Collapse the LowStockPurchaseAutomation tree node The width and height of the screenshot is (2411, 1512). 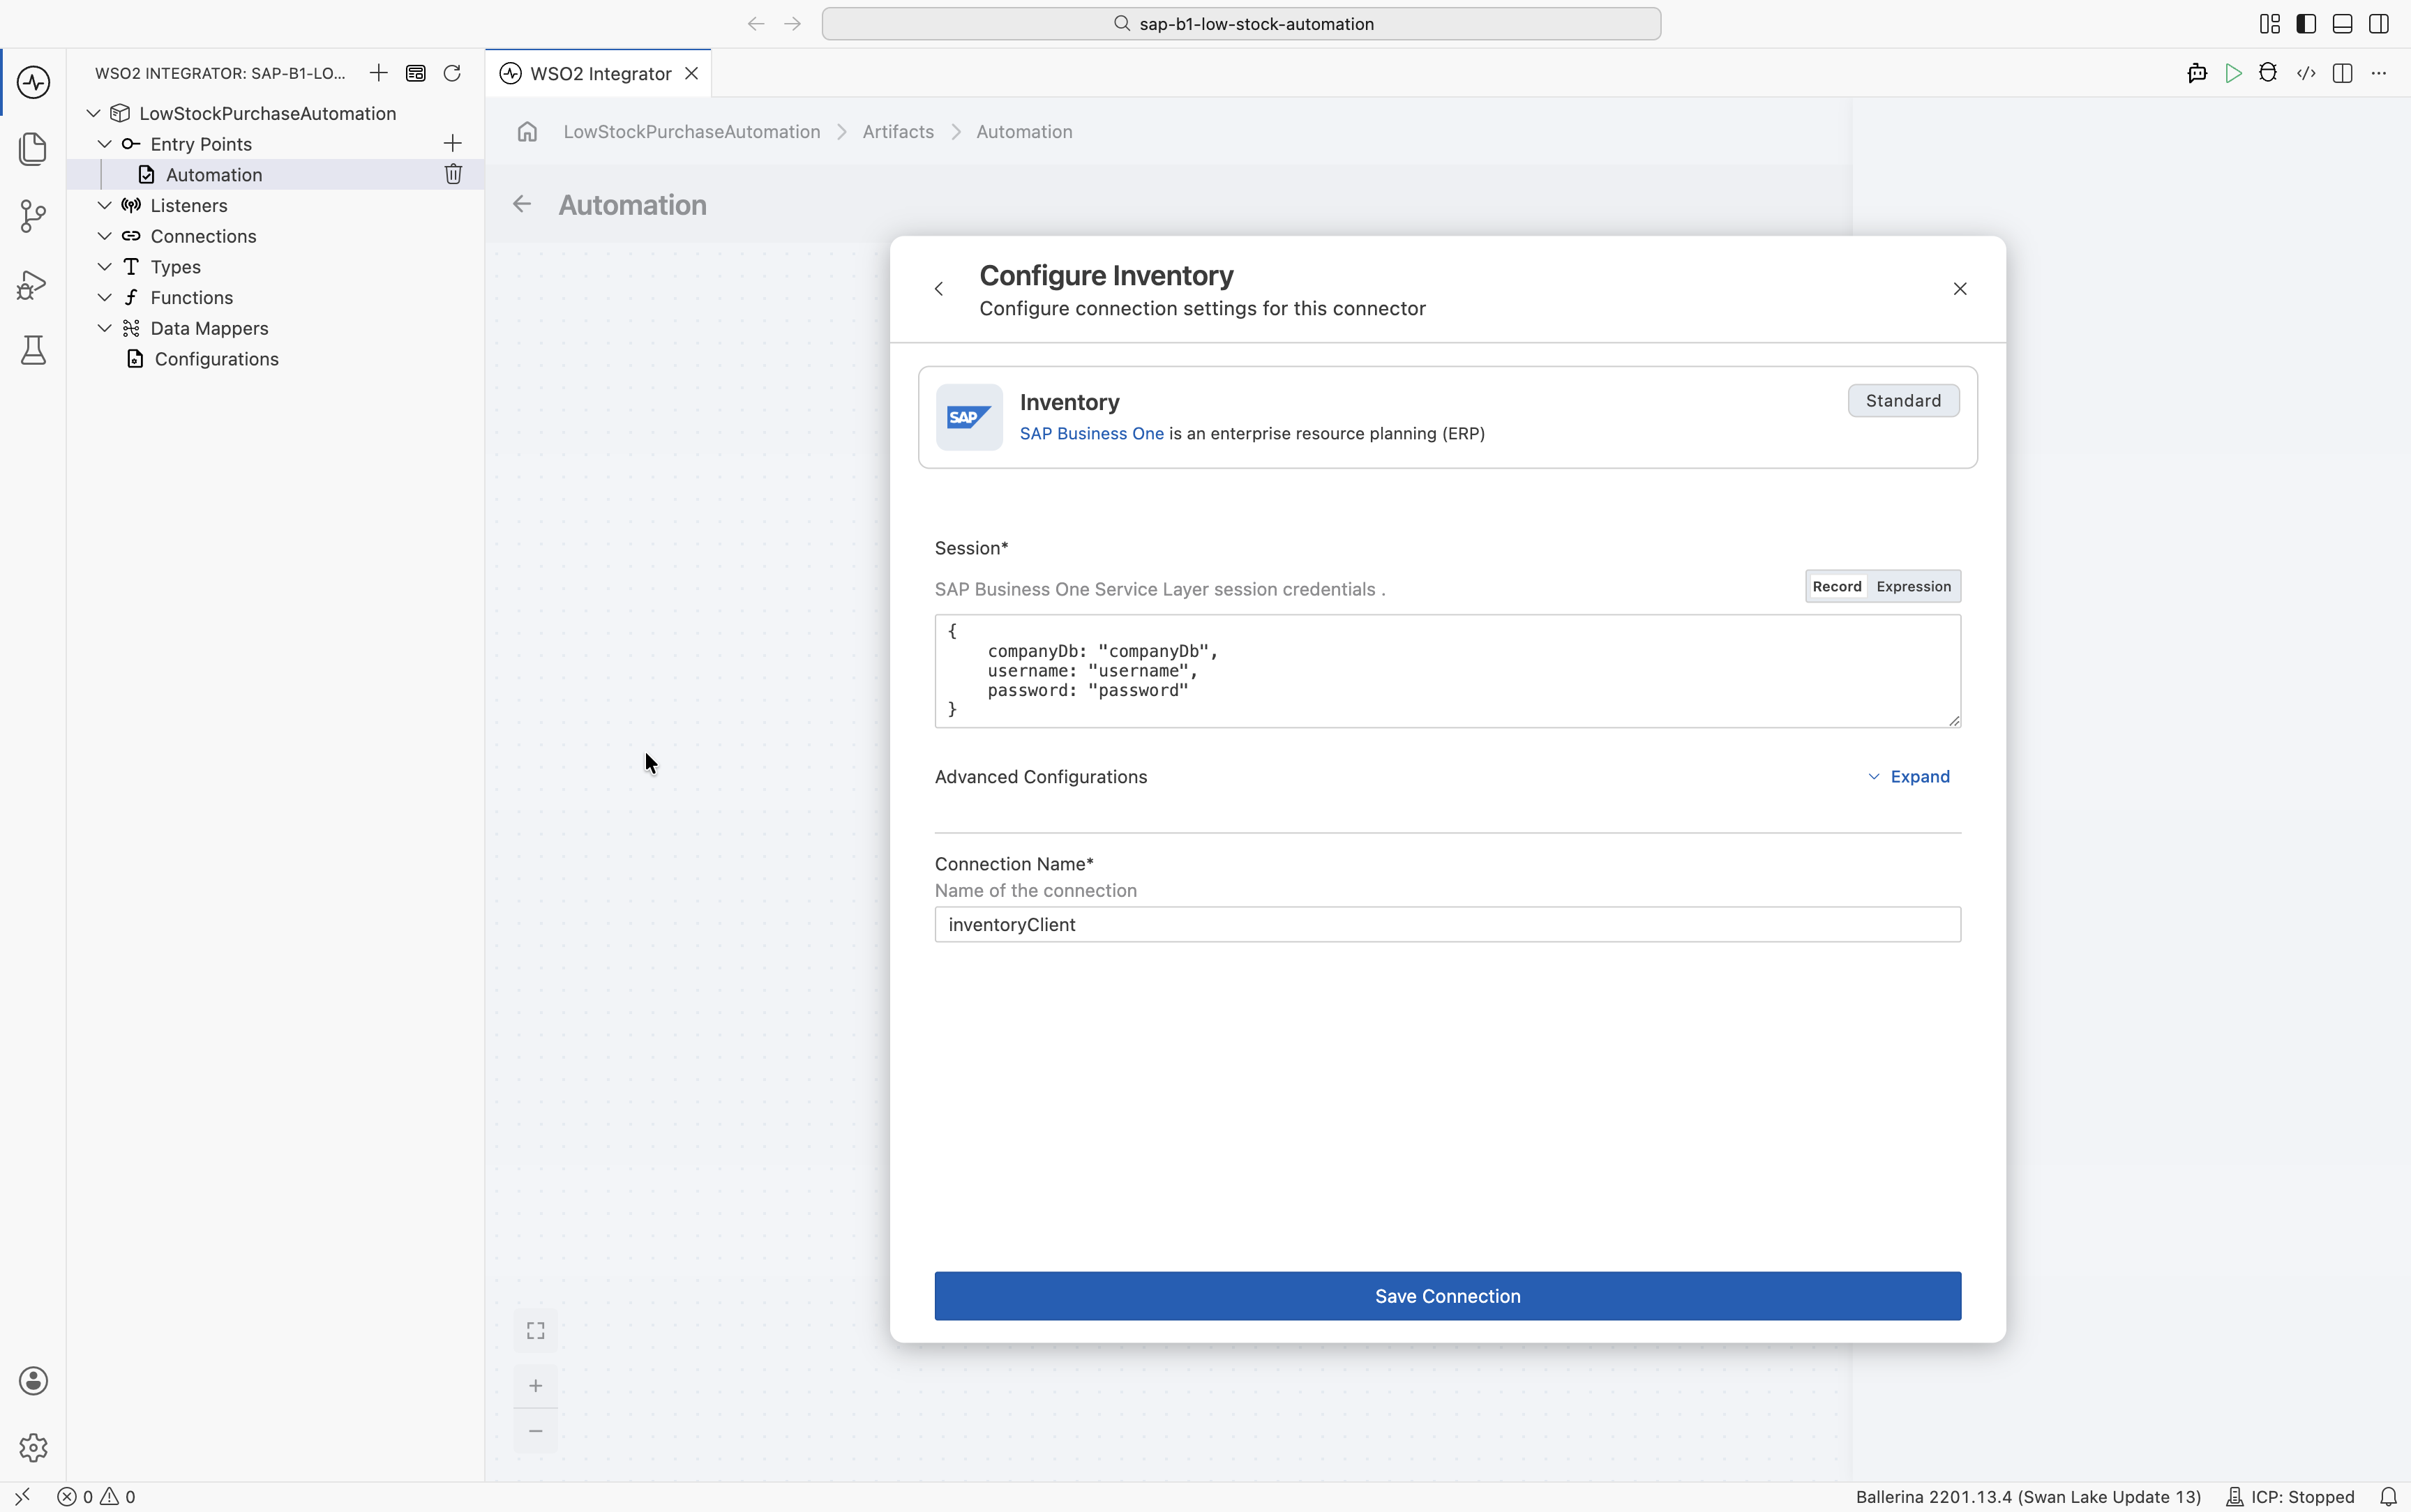click(x=93, y=113)
